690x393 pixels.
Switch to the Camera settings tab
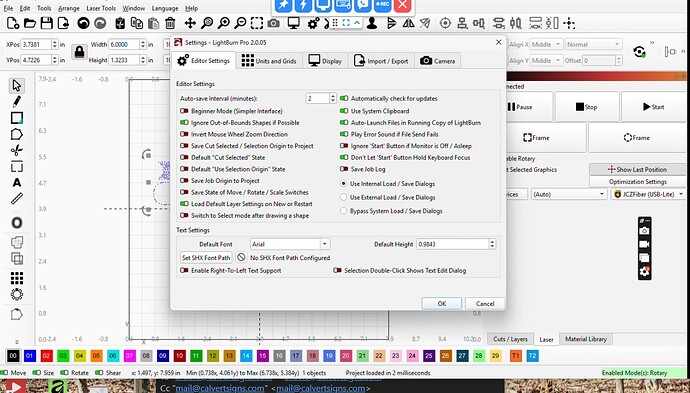(x=437, y=61)
